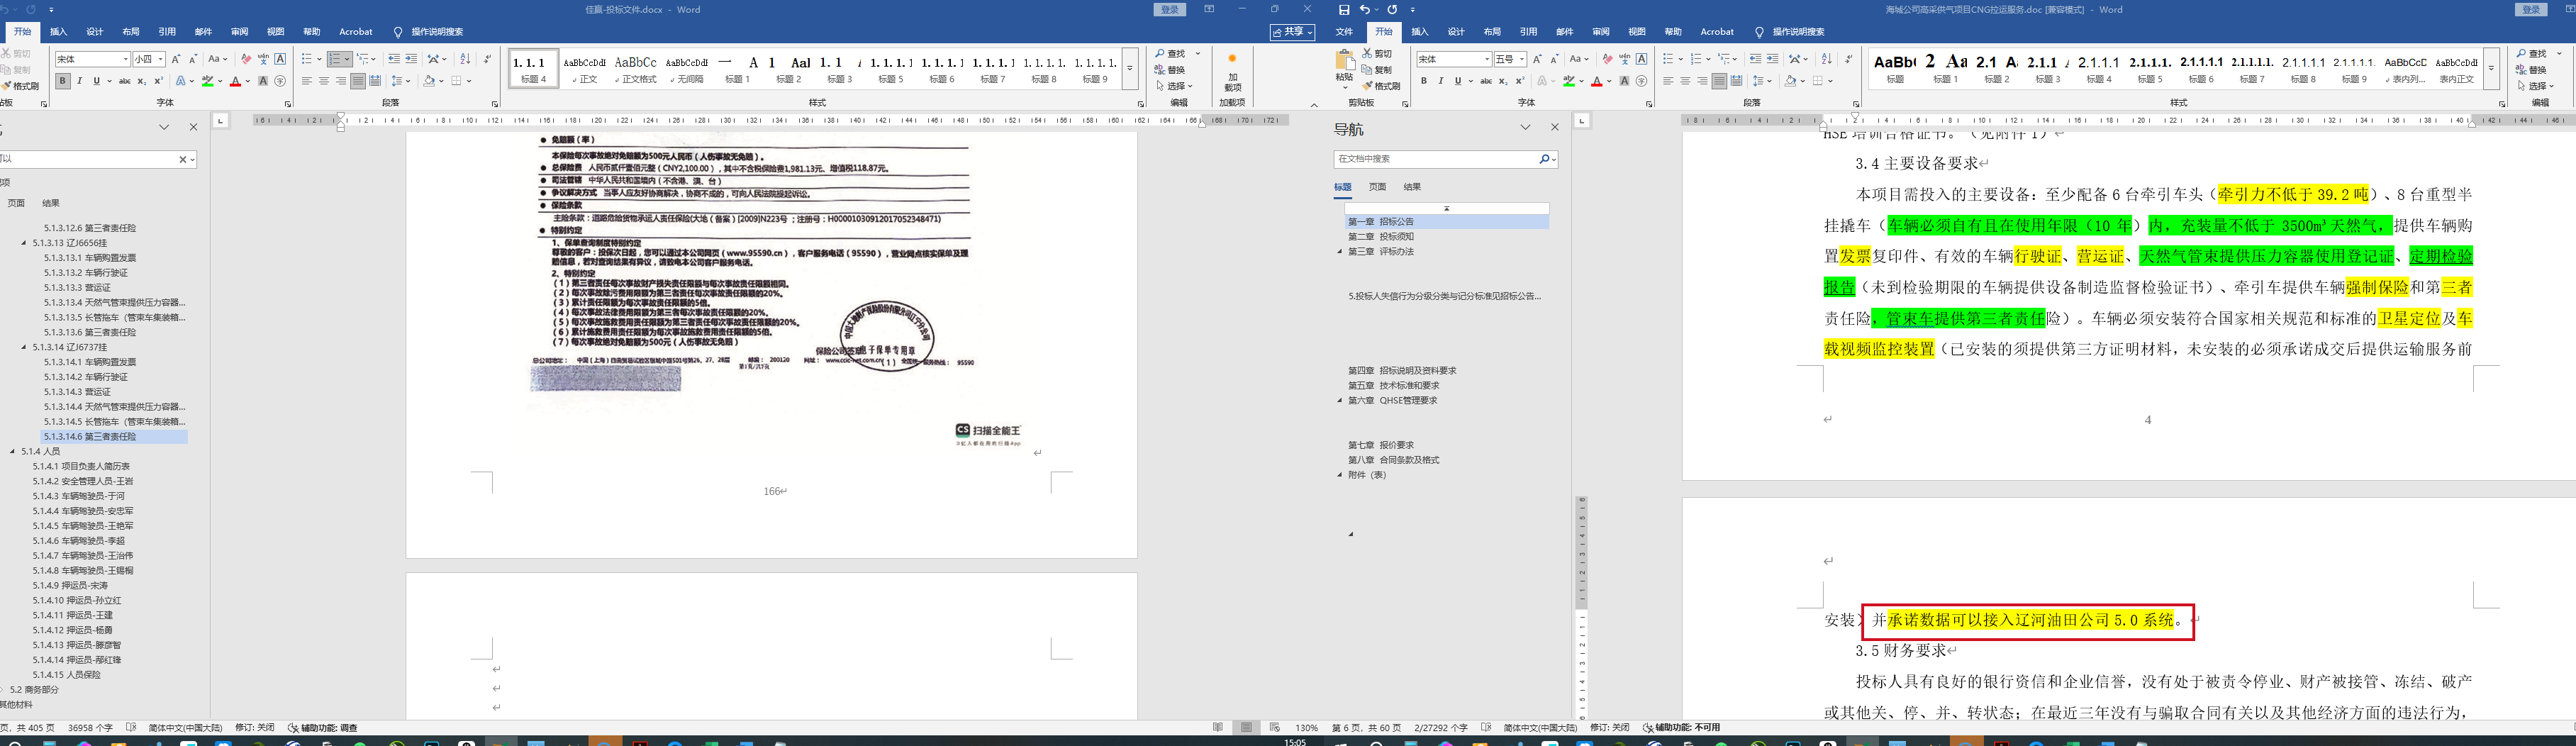
Task: Open the Select (选择) dropdown in the right Word window
Action: click(2540, 86)
